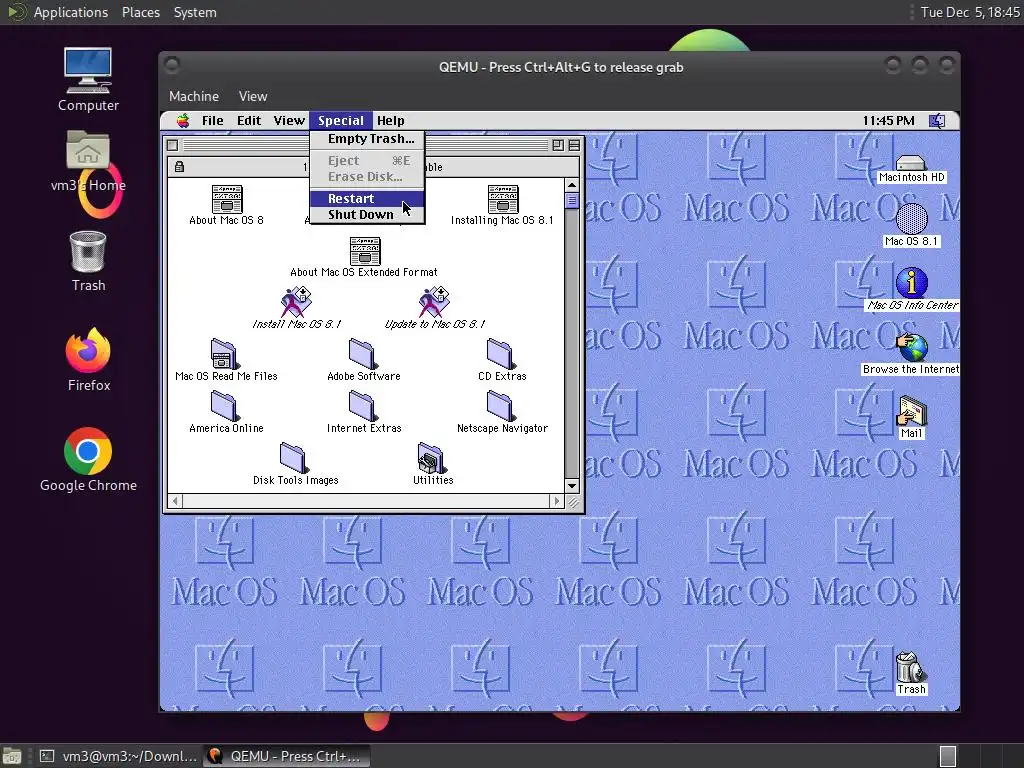The image size is (1024, 768).
Task: Open the Mac OS View menu
Action: point(289,120)
